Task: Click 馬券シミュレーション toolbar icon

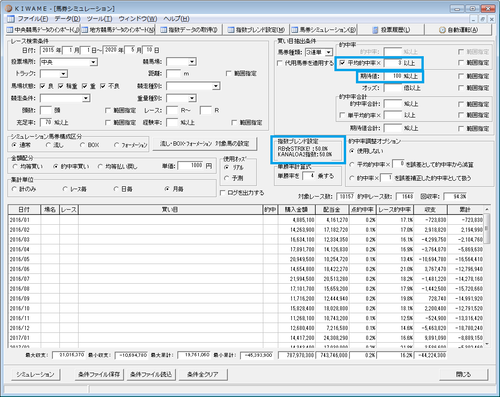Action: (295, 30)
